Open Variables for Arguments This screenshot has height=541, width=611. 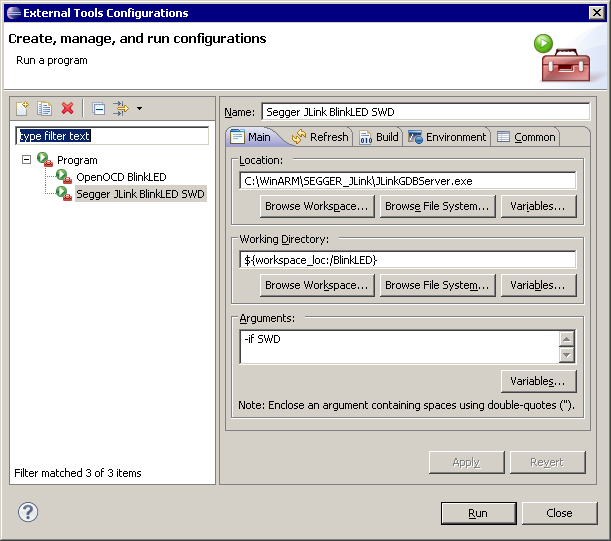(x=538, y=381)
